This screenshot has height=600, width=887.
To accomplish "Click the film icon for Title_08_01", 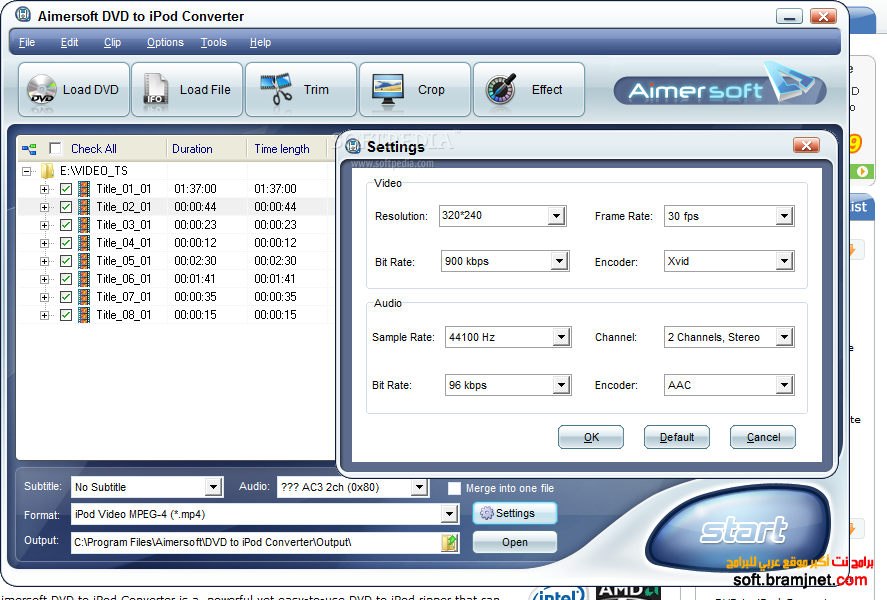I will pyautogui.click(x=84, y=315).
